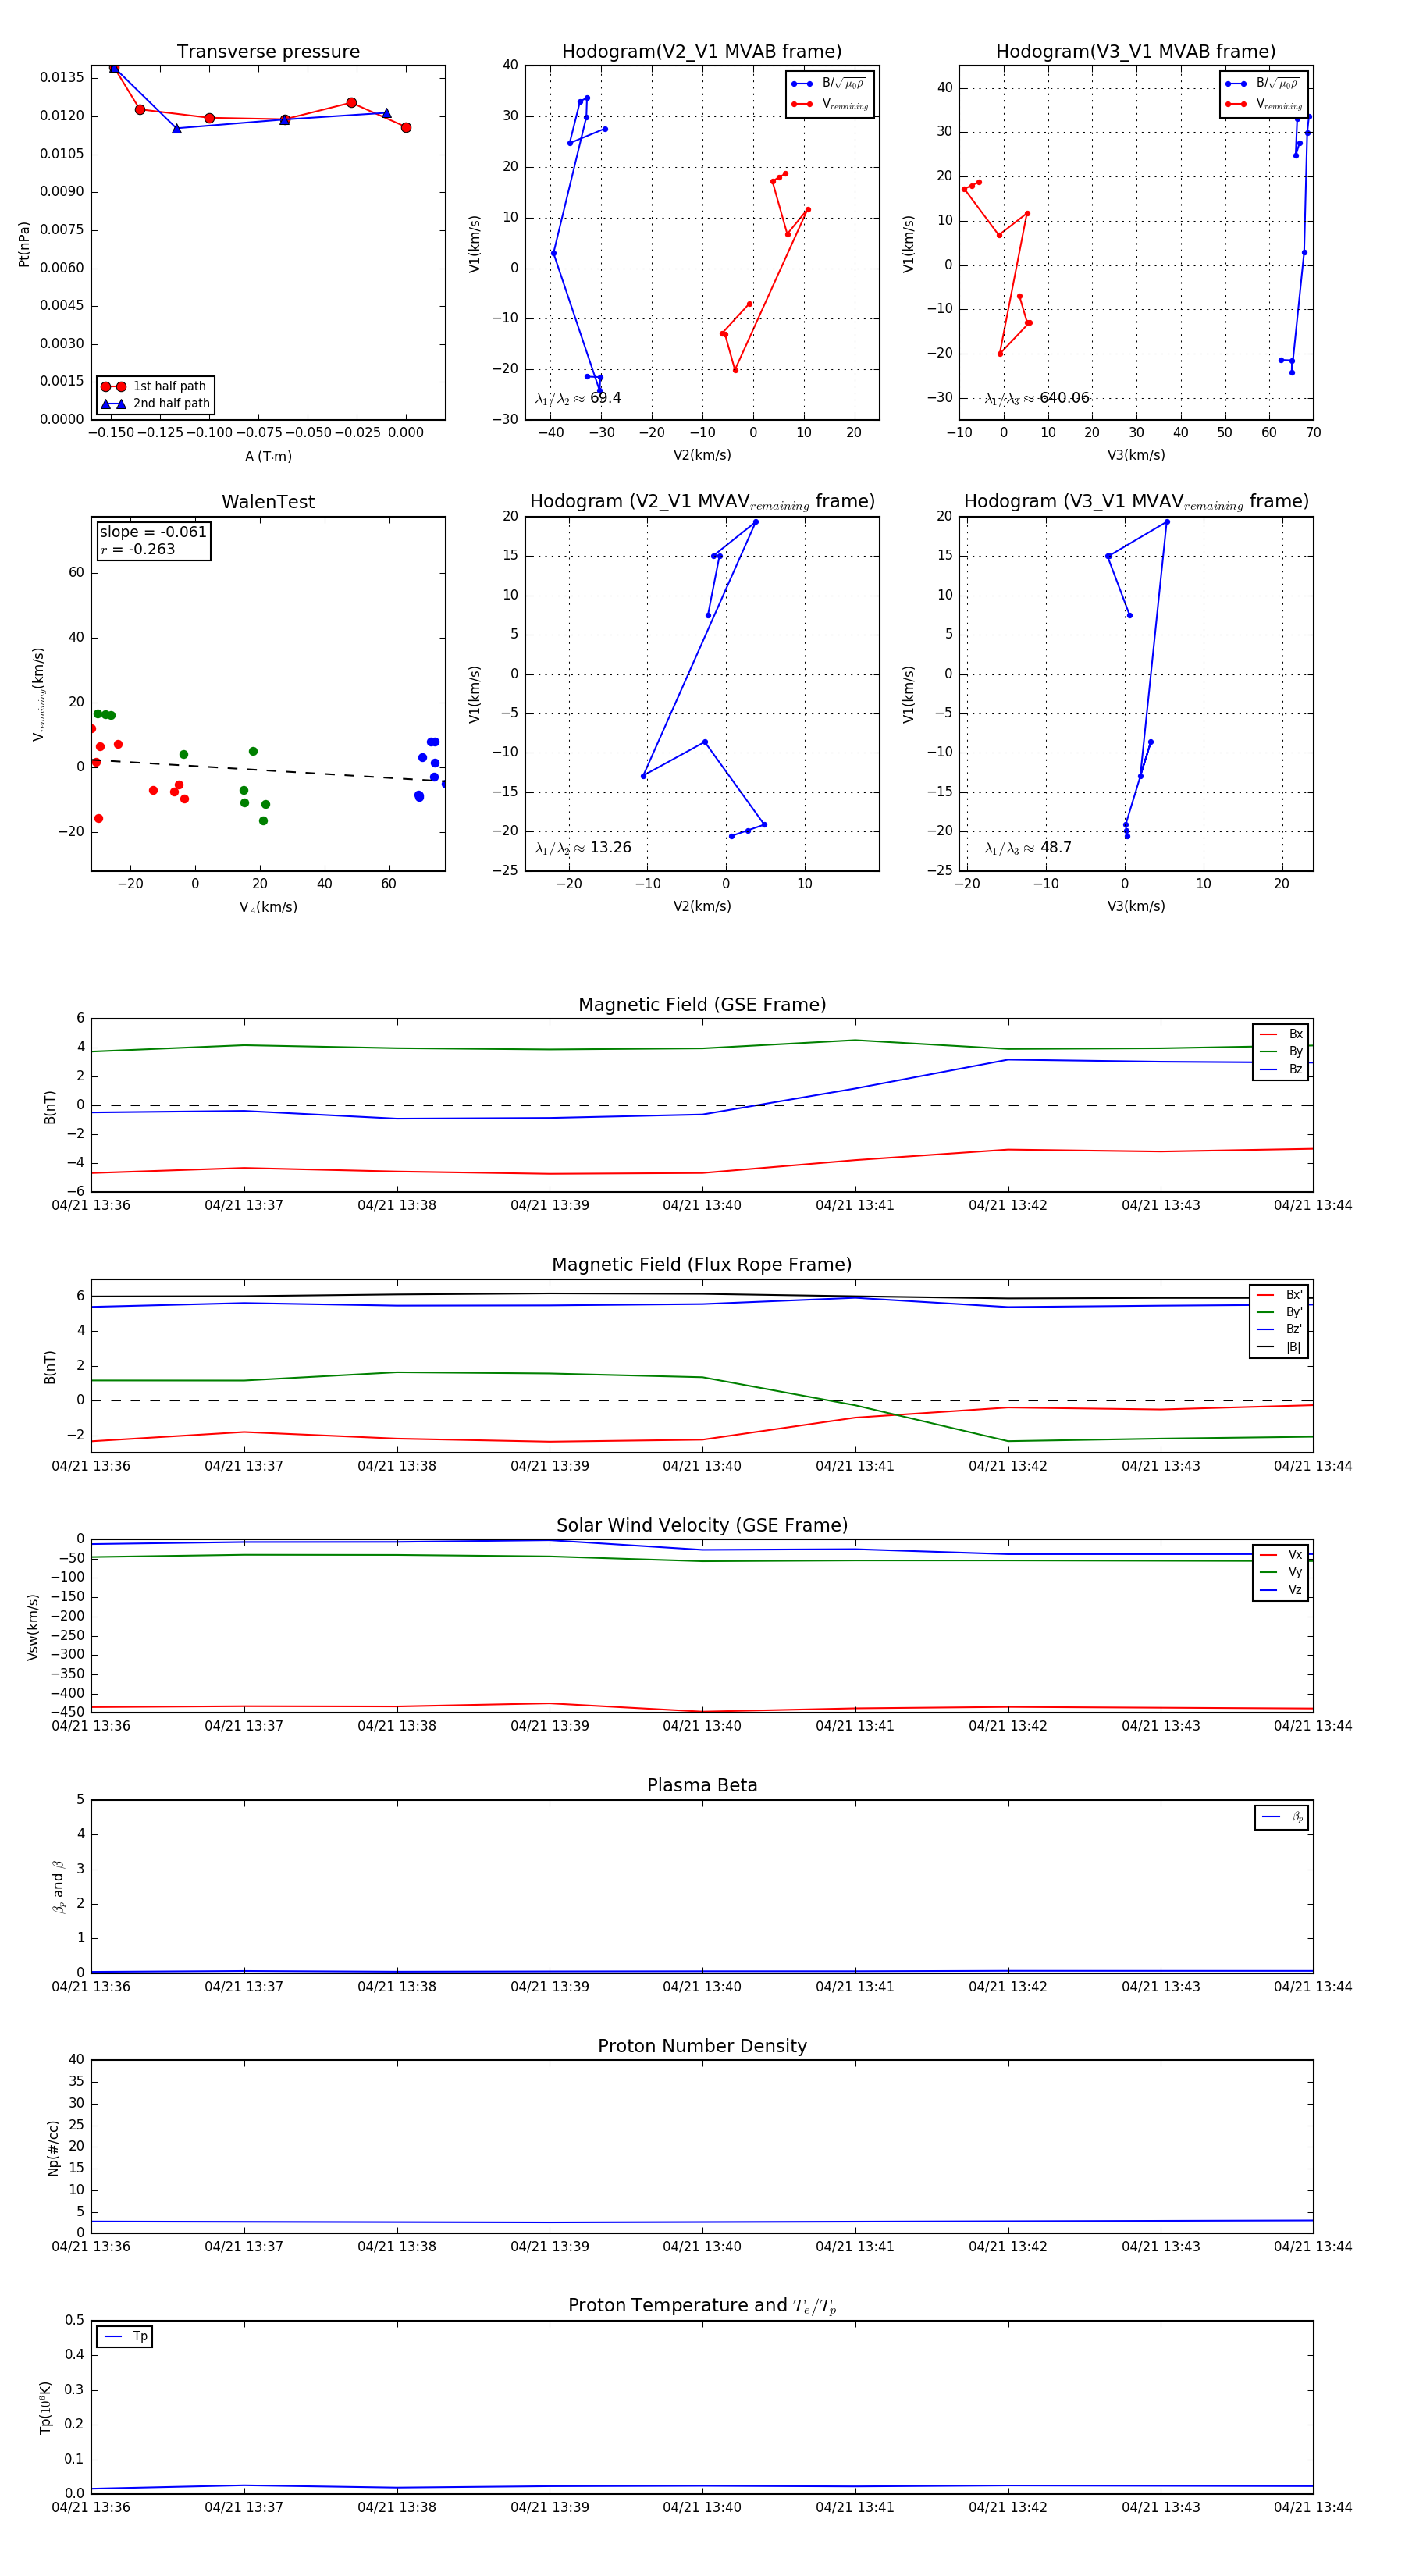Click the 'Vy' legend entry
The height and width of the screenshot is (2576, 1405).
tap(1281, 1572)
